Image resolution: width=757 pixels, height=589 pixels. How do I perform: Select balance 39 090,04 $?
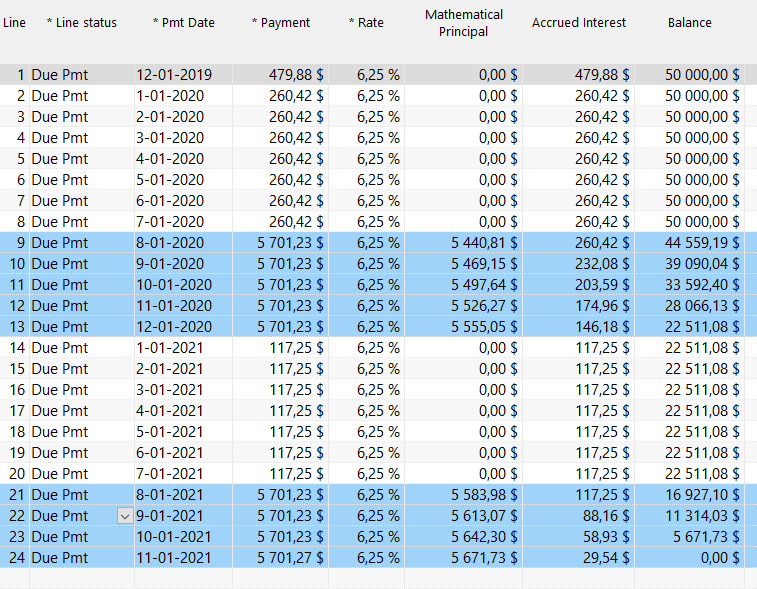pos(689,264)
